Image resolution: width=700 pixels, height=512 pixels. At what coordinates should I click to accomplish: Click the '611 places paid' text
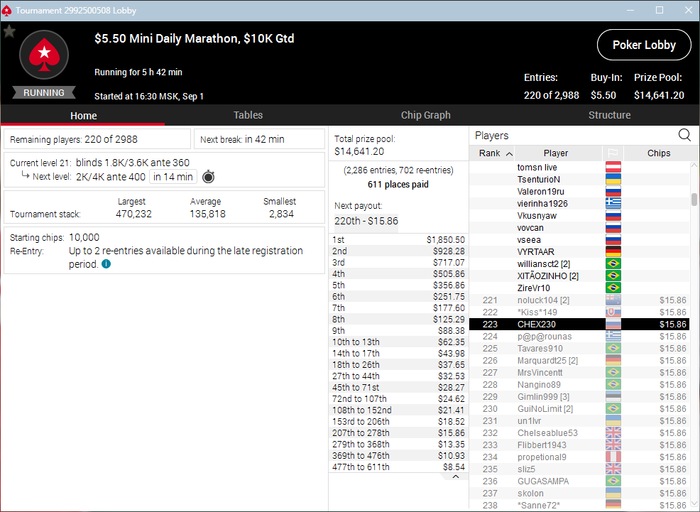398,184
